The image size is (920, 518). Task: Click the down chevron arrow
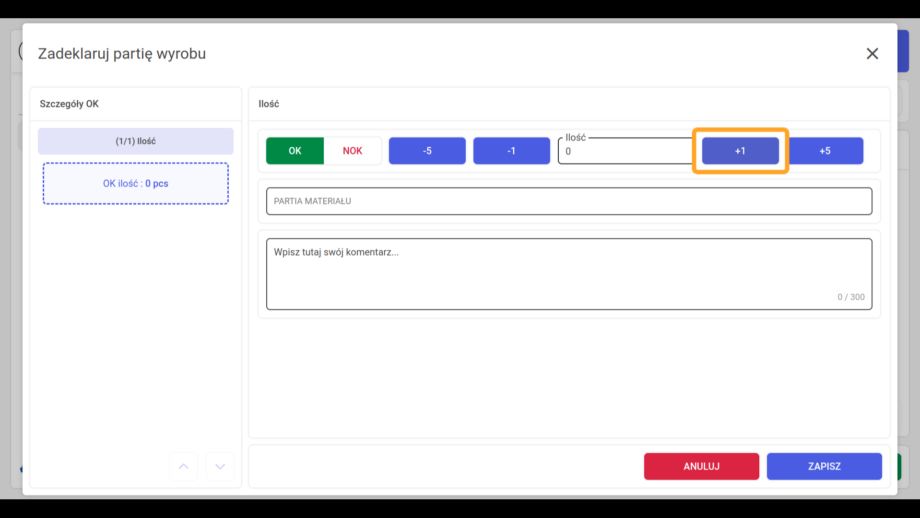tap(220, 466)
